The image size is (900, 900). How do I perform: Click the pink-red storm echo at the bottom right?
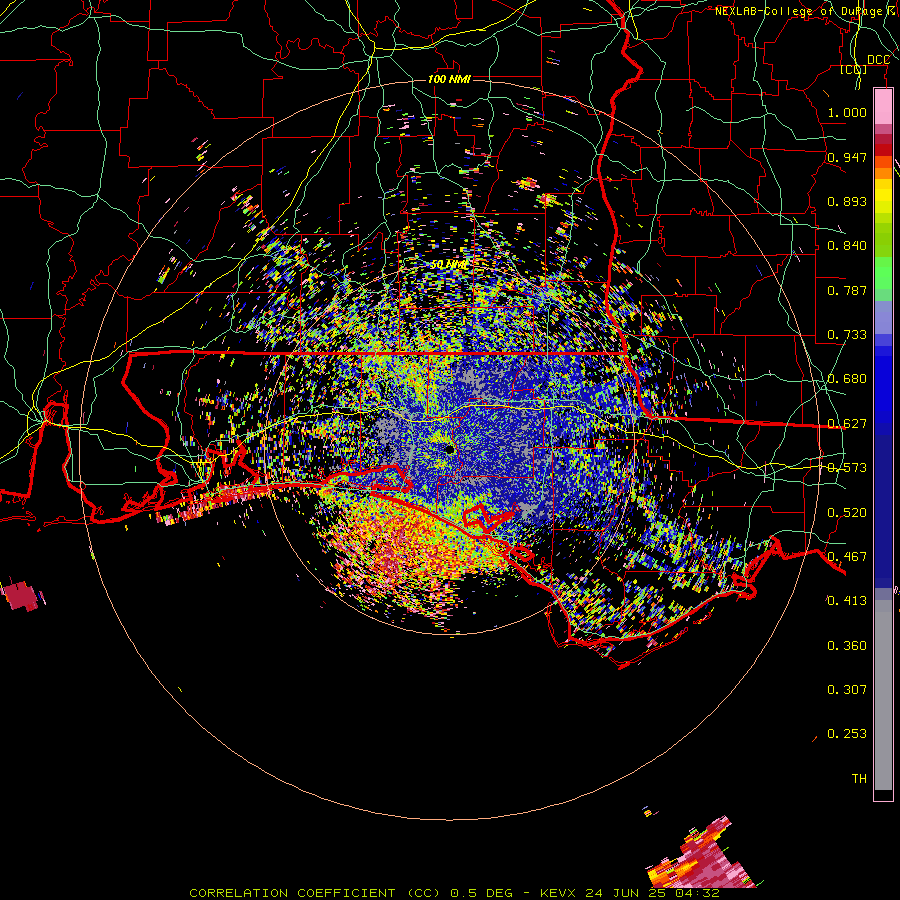[x=704, y=857]
